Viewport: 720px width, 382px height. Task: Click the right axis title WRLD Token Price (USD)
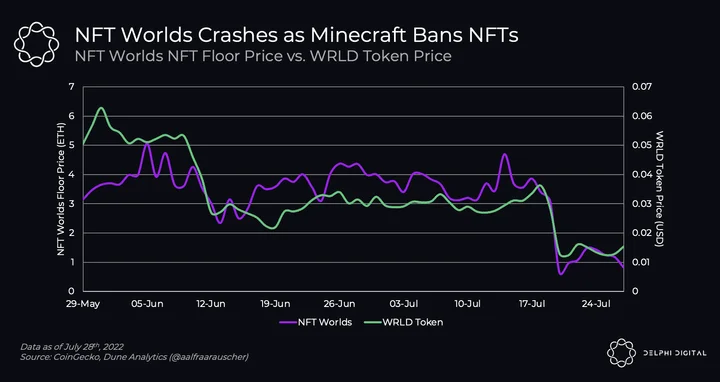click(x=660, y=189)
